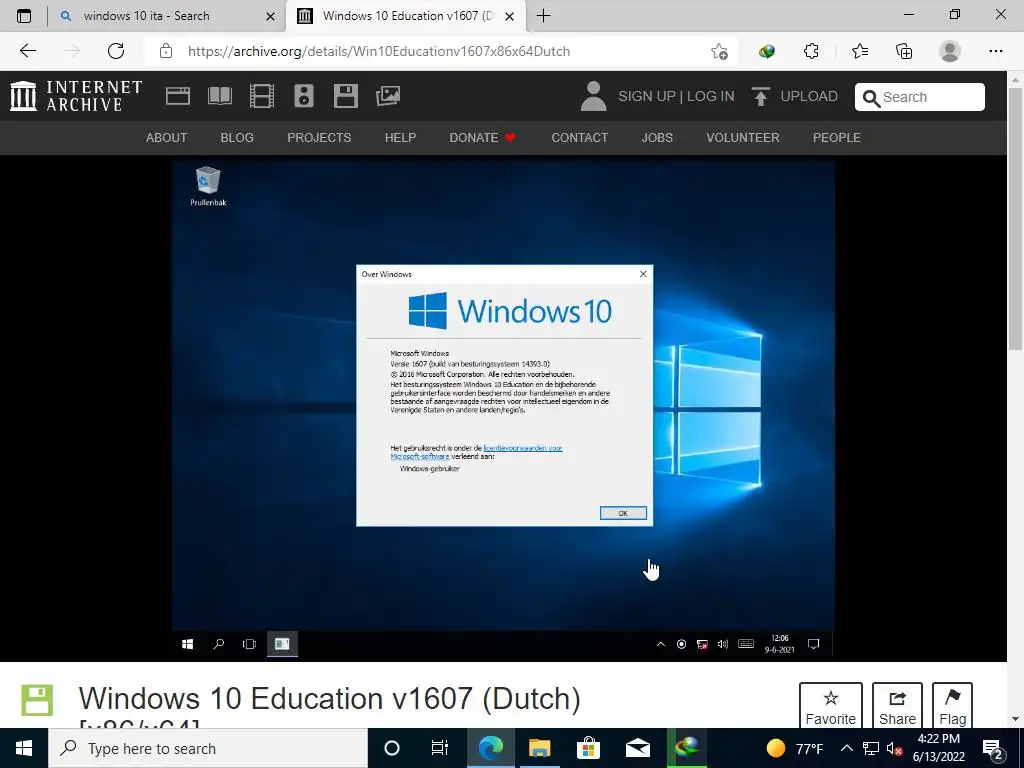Open Internet Download Manager taskbar icon
Viewport: 1024px width, 768px height.
(x=686, y=748)
